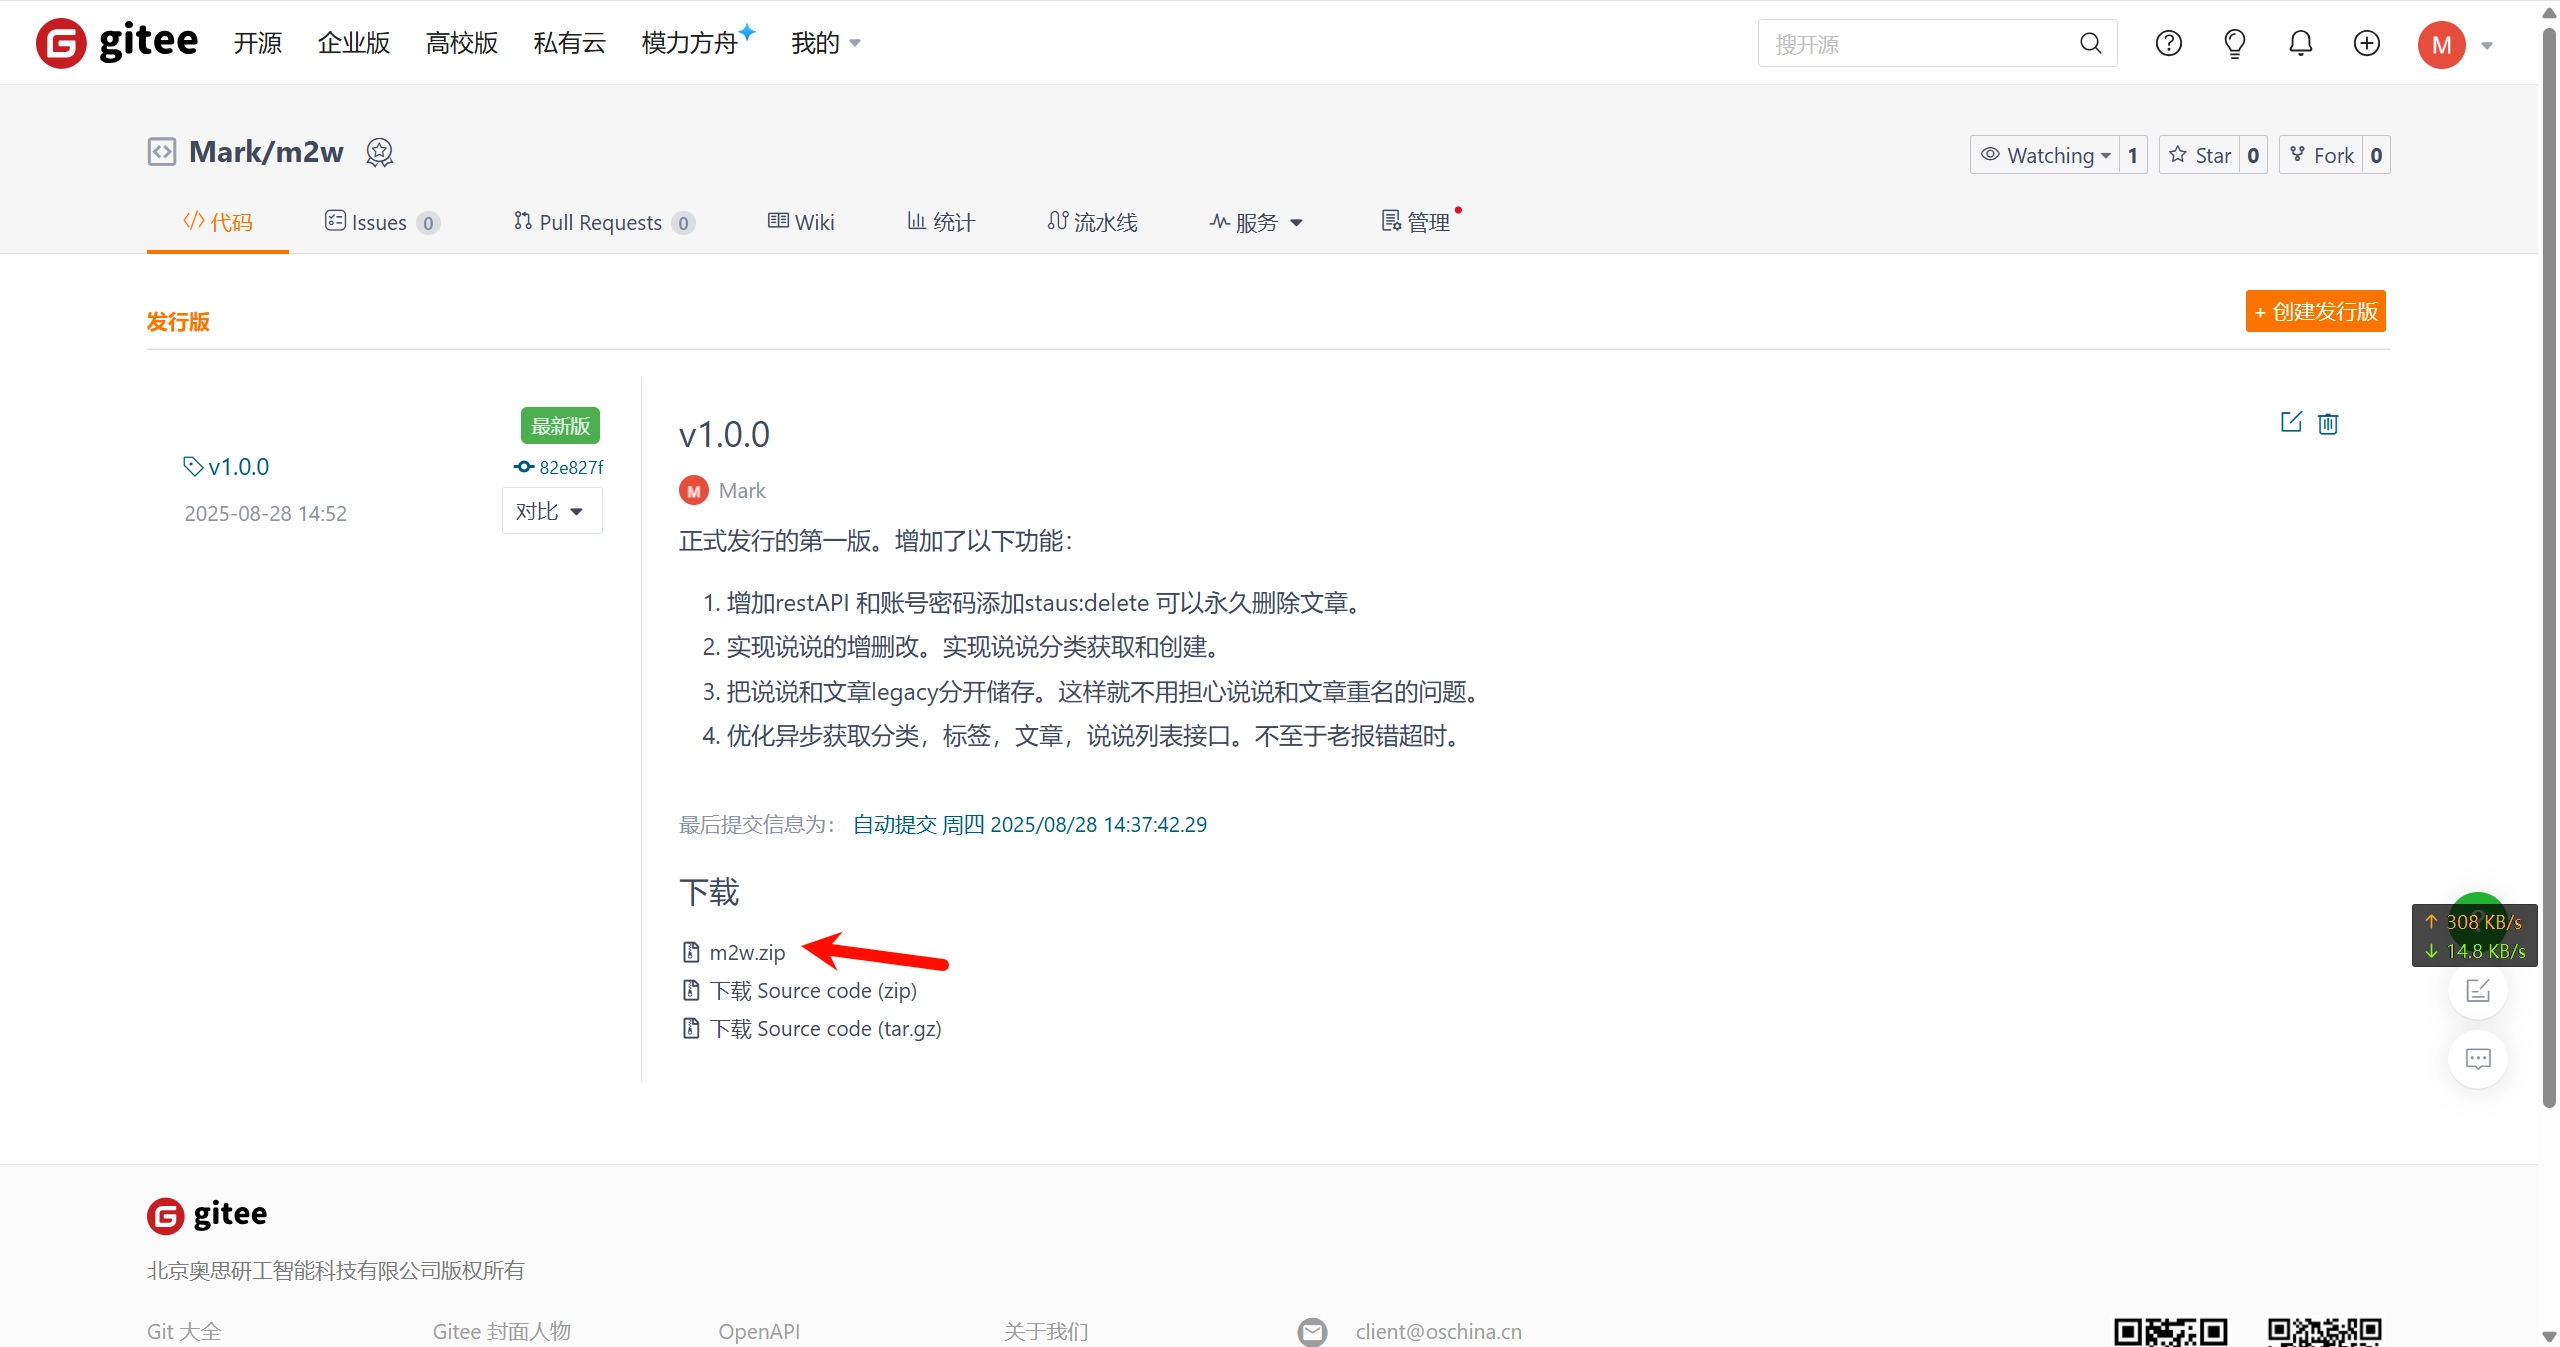Expand the 服务 dropdown tab
The height and width of the screenshot is (1347, 2560).
[x=1256, y=222]
